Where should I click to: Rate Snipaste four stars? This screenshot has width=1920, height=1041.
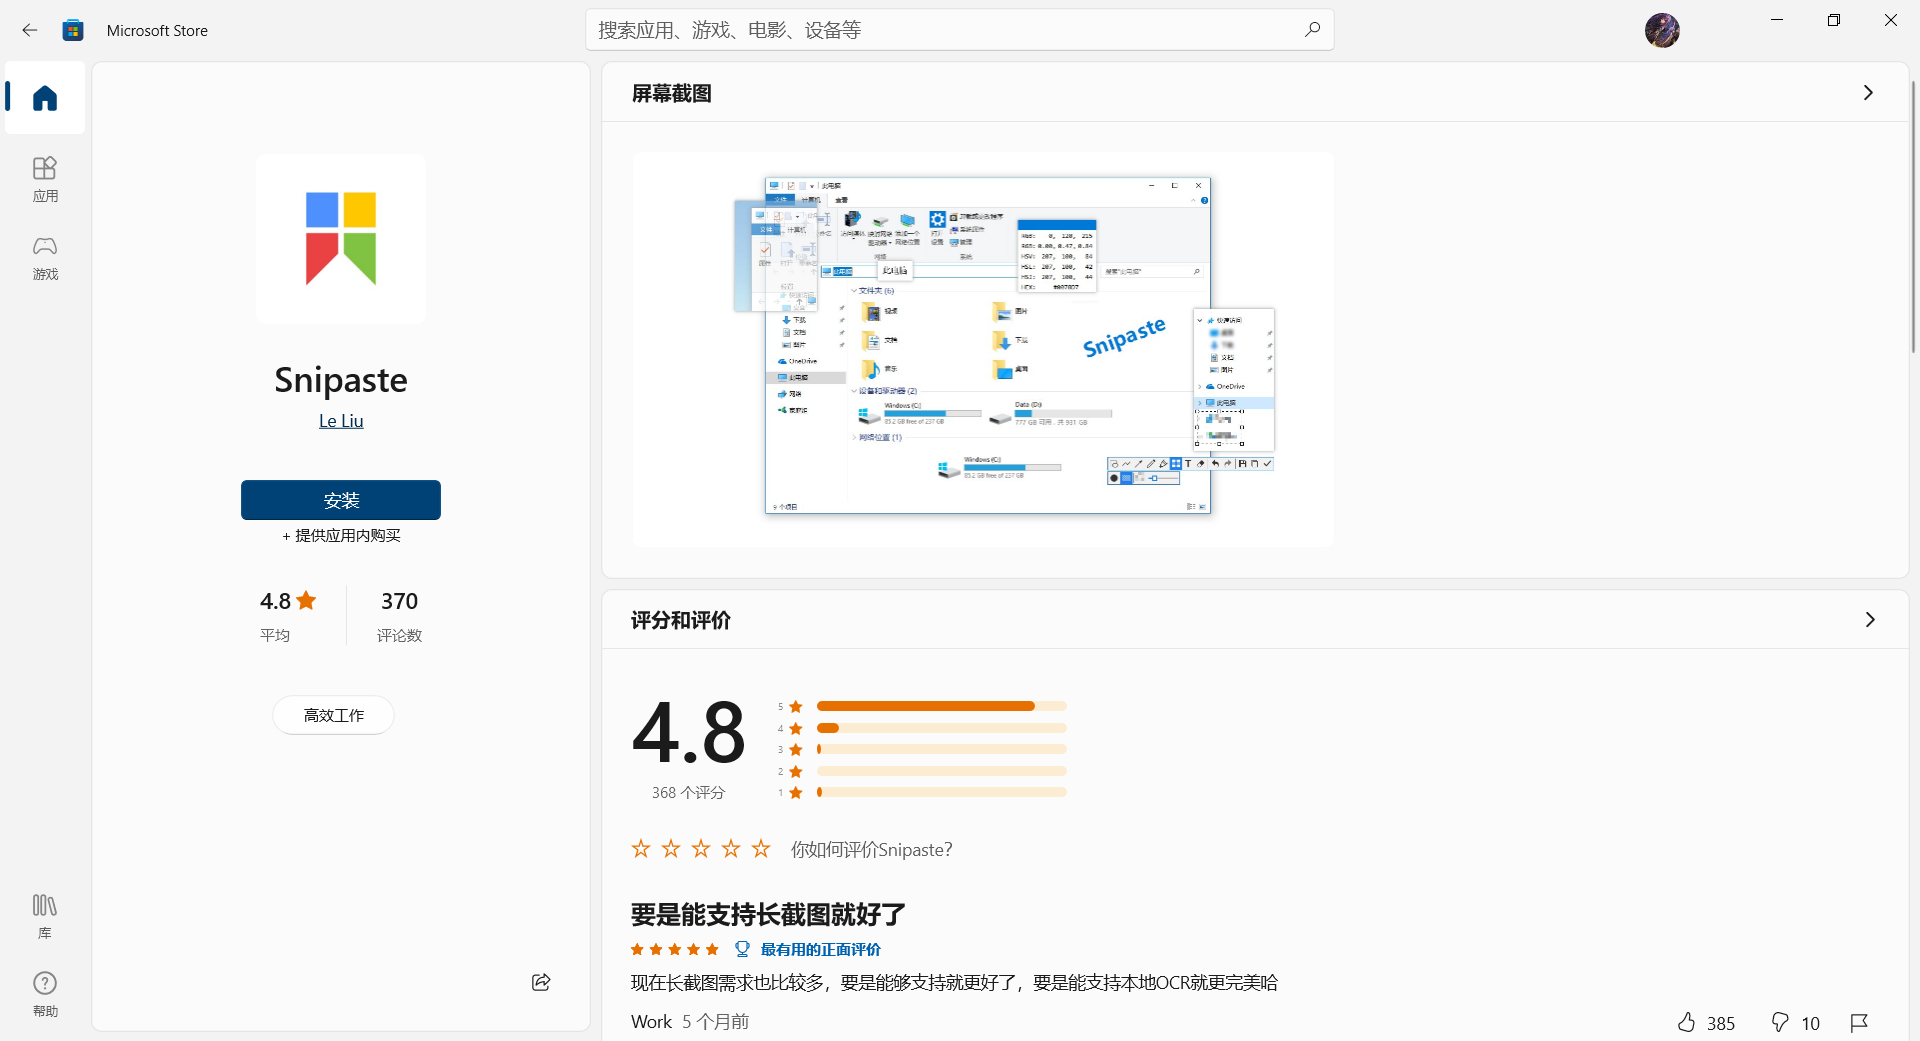click(731, 849)
